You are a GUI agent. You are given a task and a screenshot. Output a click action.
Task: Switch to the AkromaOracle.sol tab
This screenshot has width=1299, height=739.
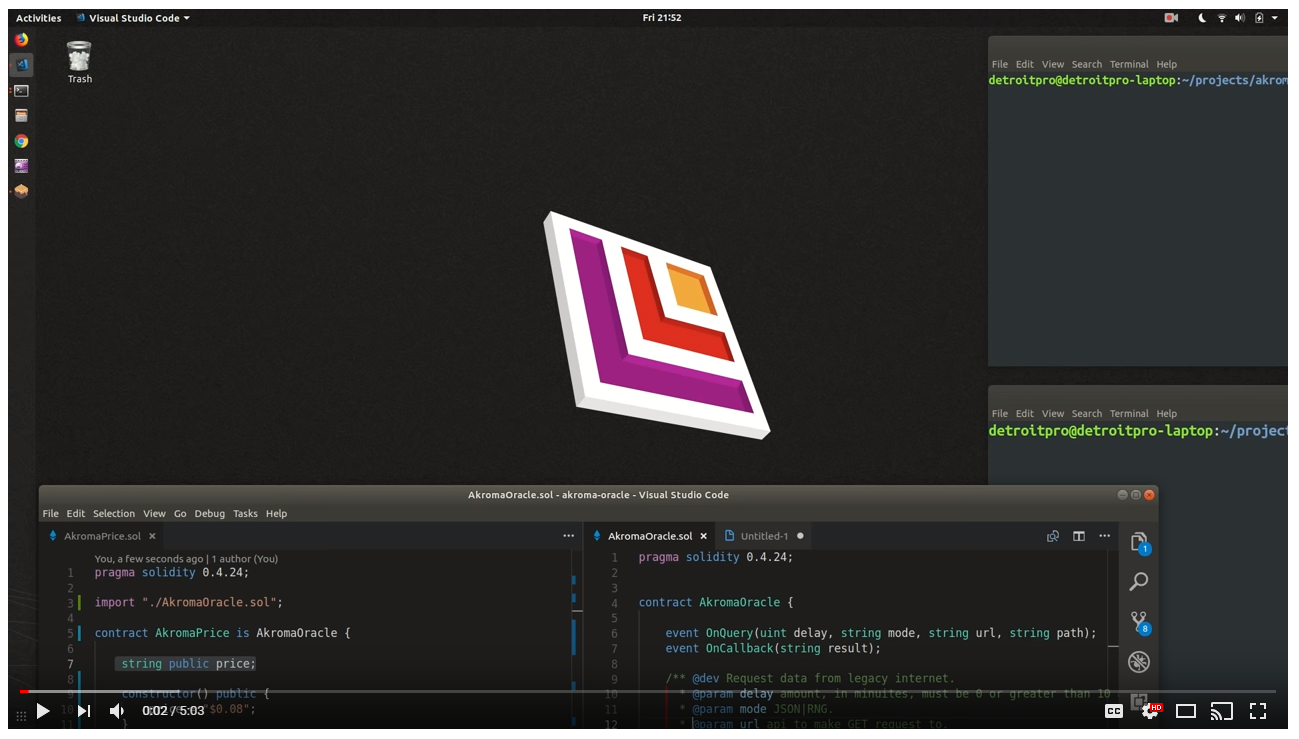[x=650, y=536]
